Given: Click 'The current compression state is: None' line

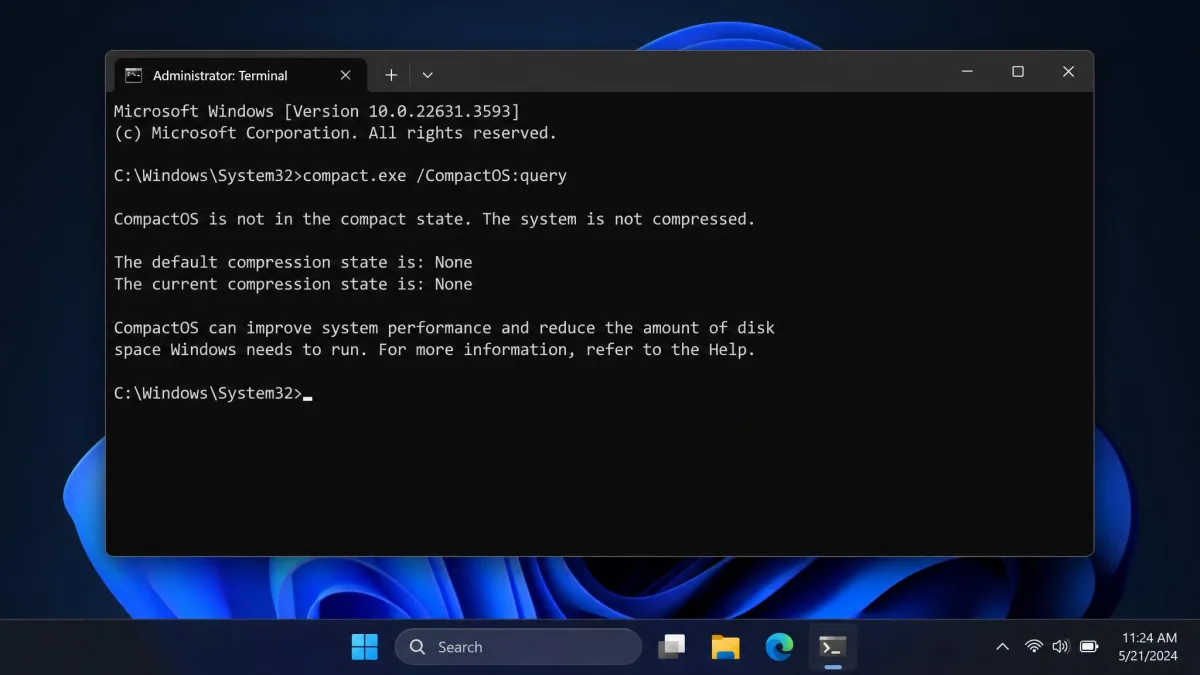Looking at the screenshot, I should click(293, 284).
